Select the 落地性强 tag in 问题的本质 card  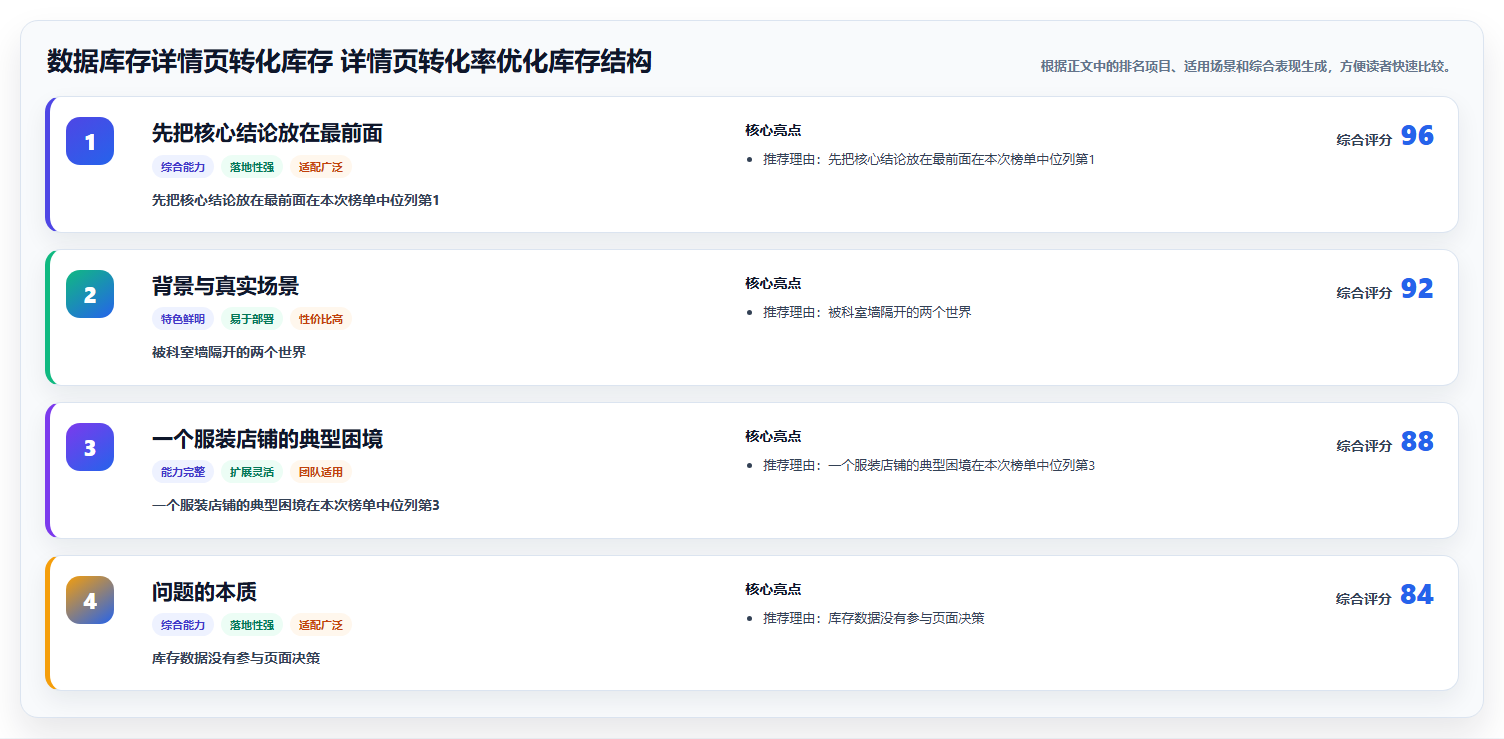tap(252, 625)
